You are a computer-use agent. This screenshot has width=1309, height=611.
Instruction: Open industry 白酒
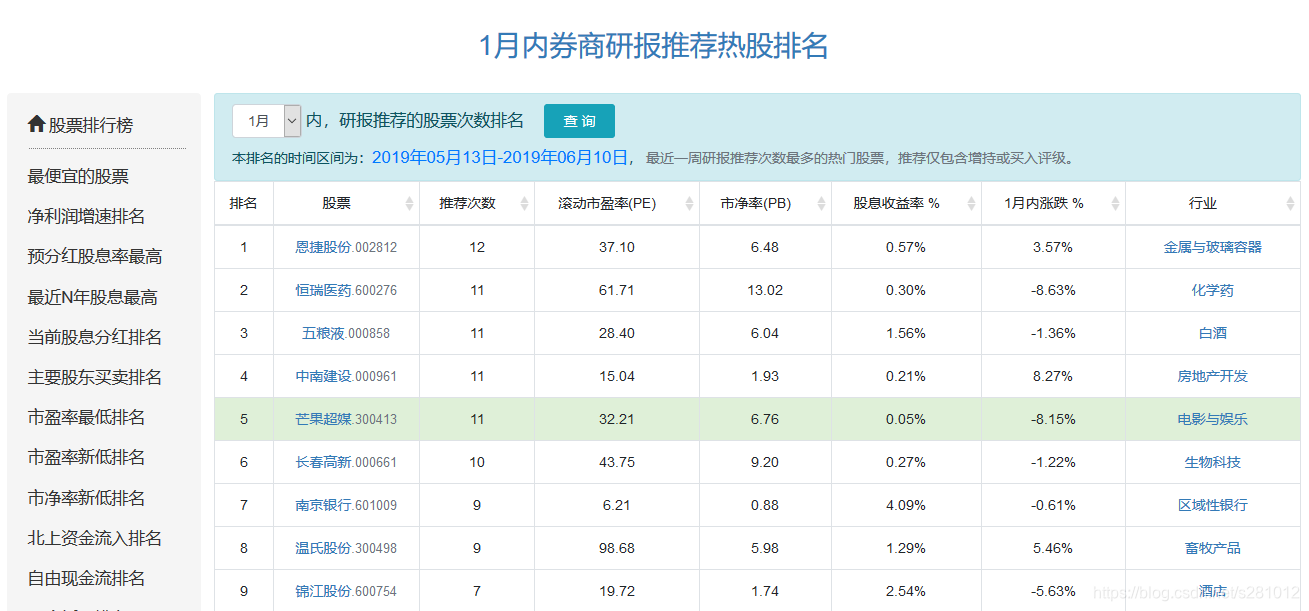coord(1212,333)
